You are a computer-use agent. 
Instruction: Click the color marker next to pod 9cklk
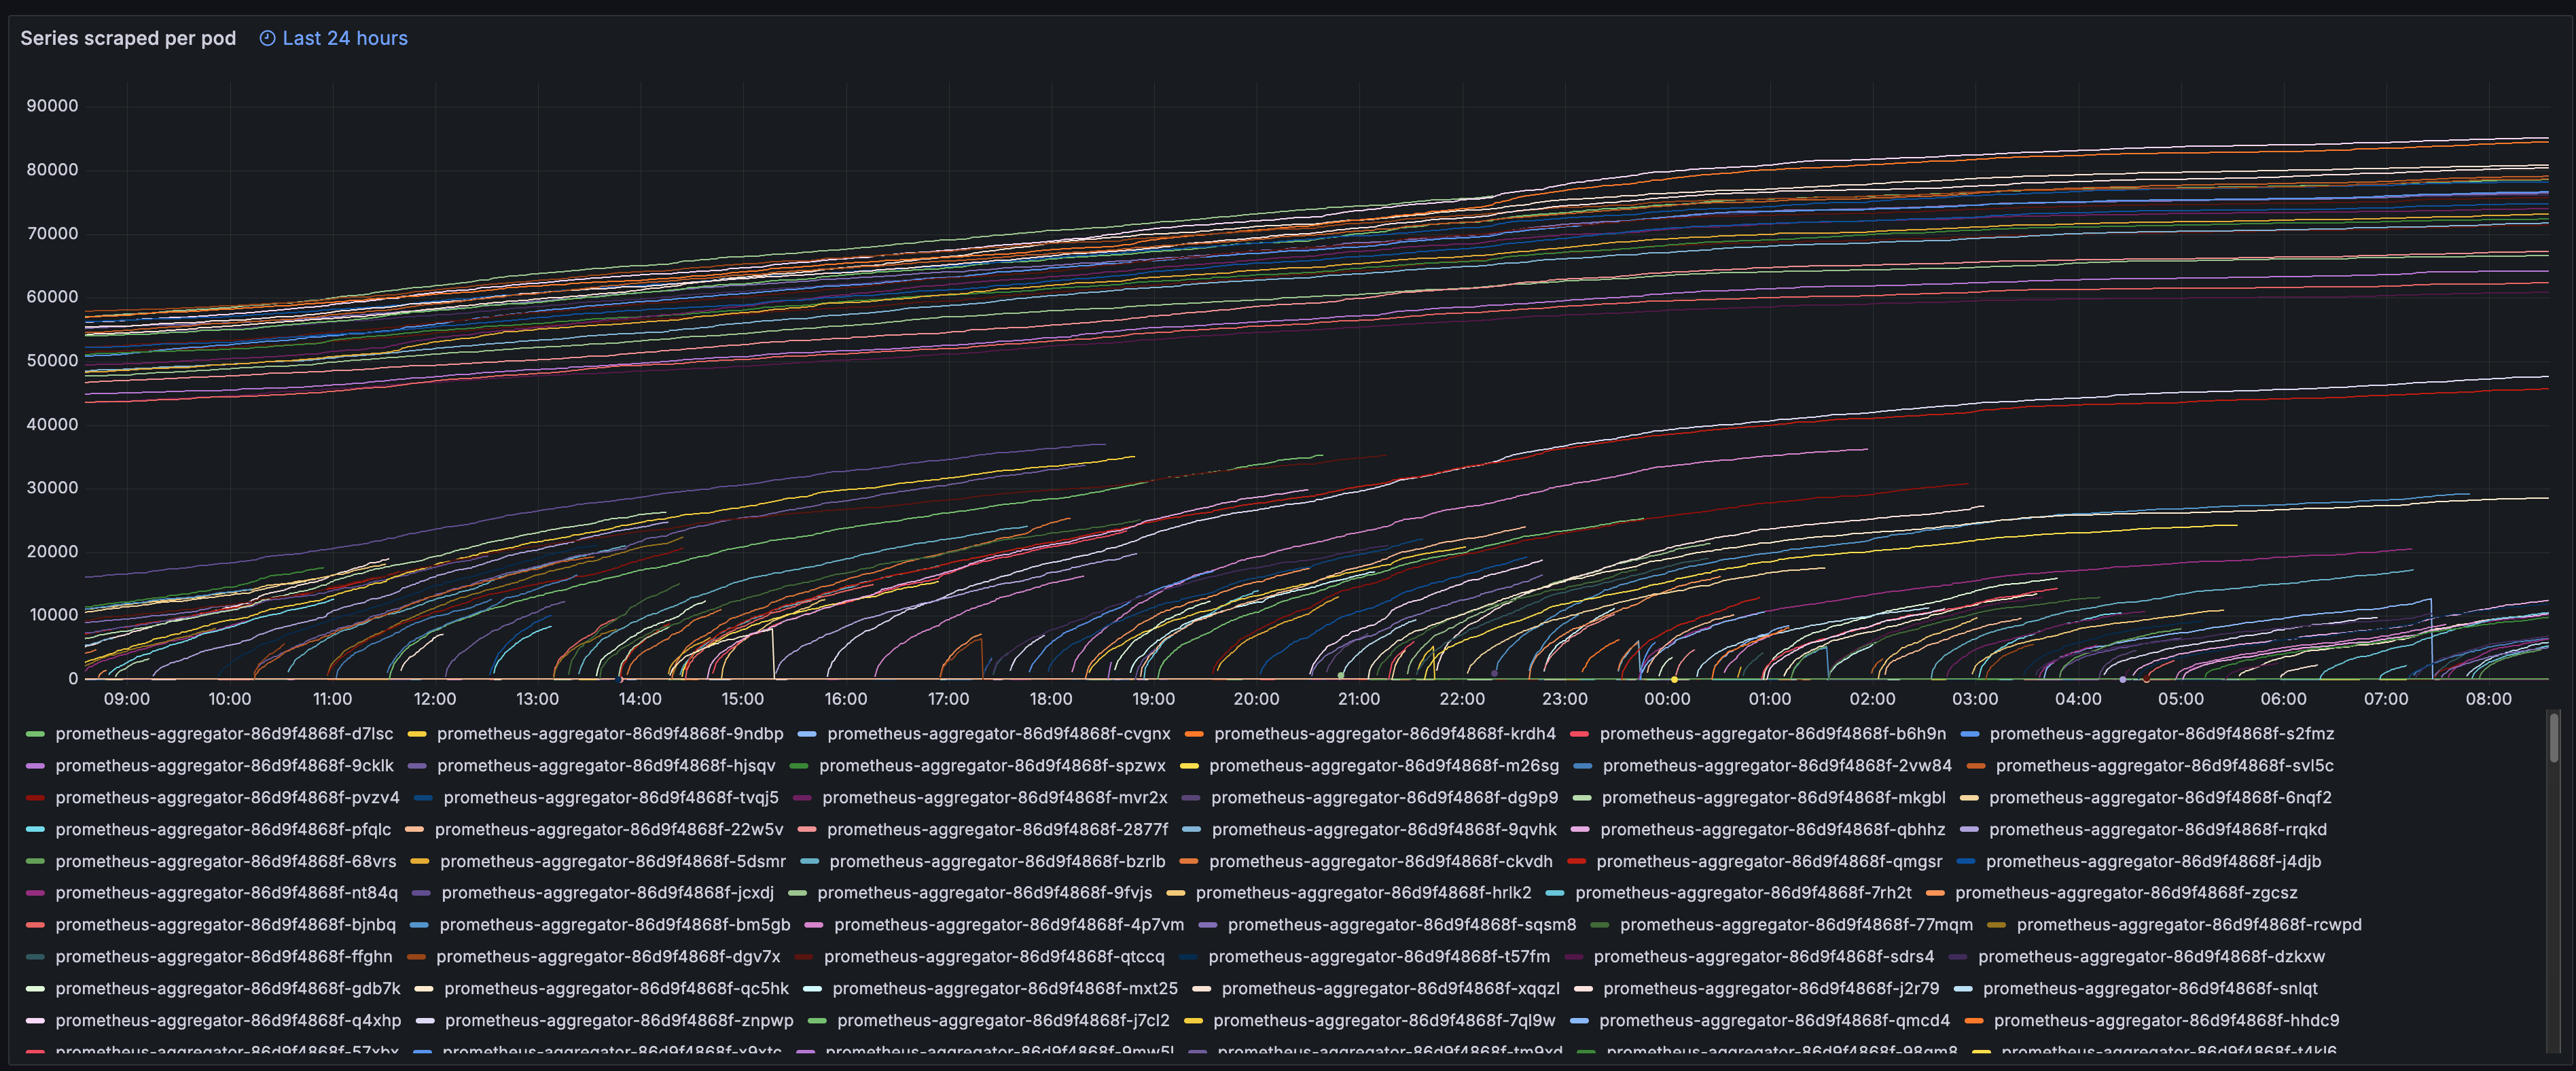(x=36, y=765)
